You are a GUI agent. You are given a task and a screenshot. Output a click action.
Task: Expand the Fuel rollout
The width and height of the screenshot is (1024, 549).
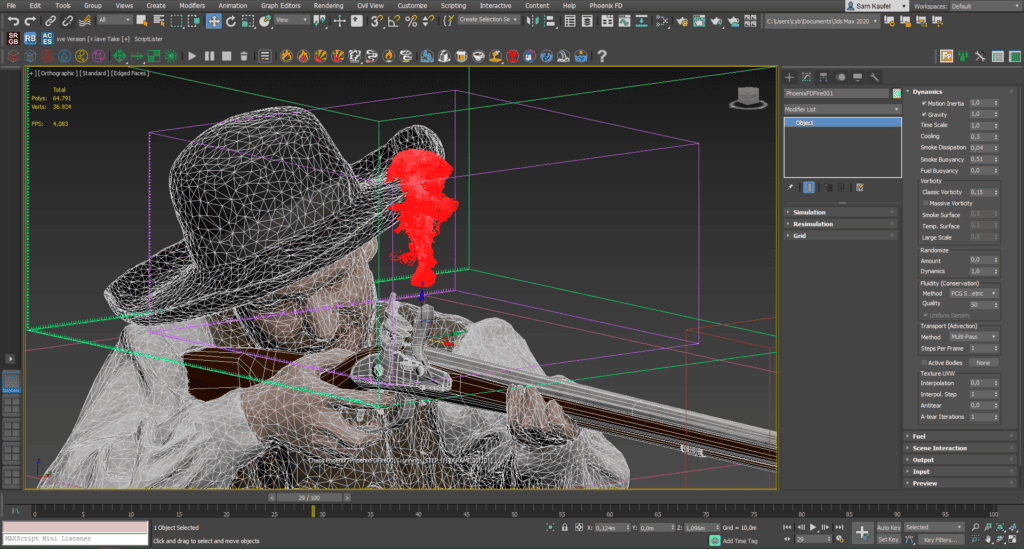(961, 436)
